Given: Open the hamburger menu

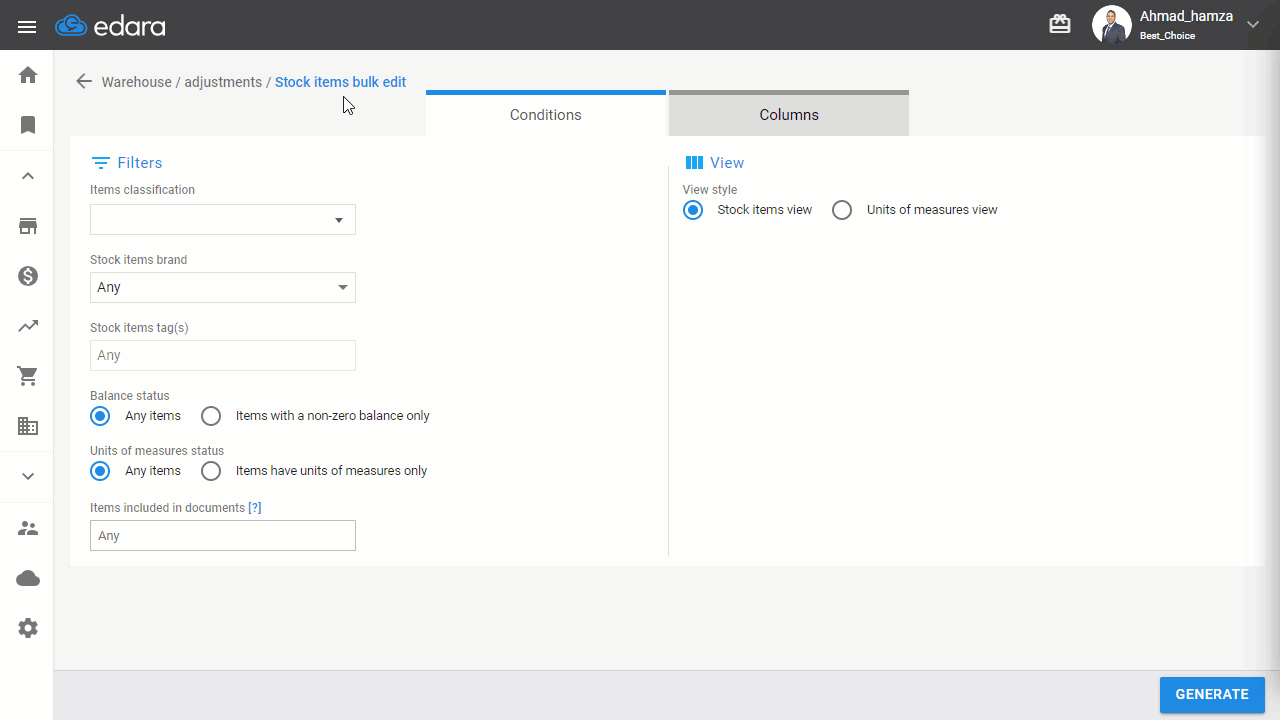Looking at the screenshot, I should tap(27, 26).
